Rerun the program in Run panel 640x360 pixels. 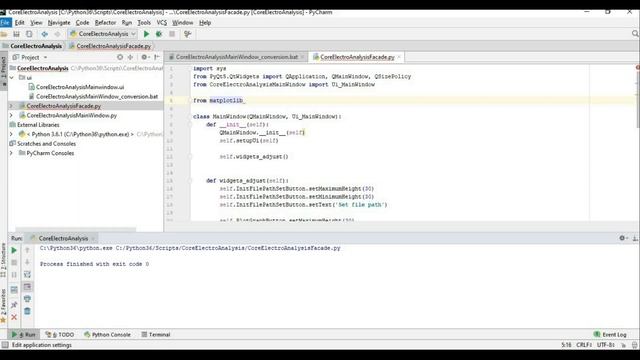coord(14,250)
